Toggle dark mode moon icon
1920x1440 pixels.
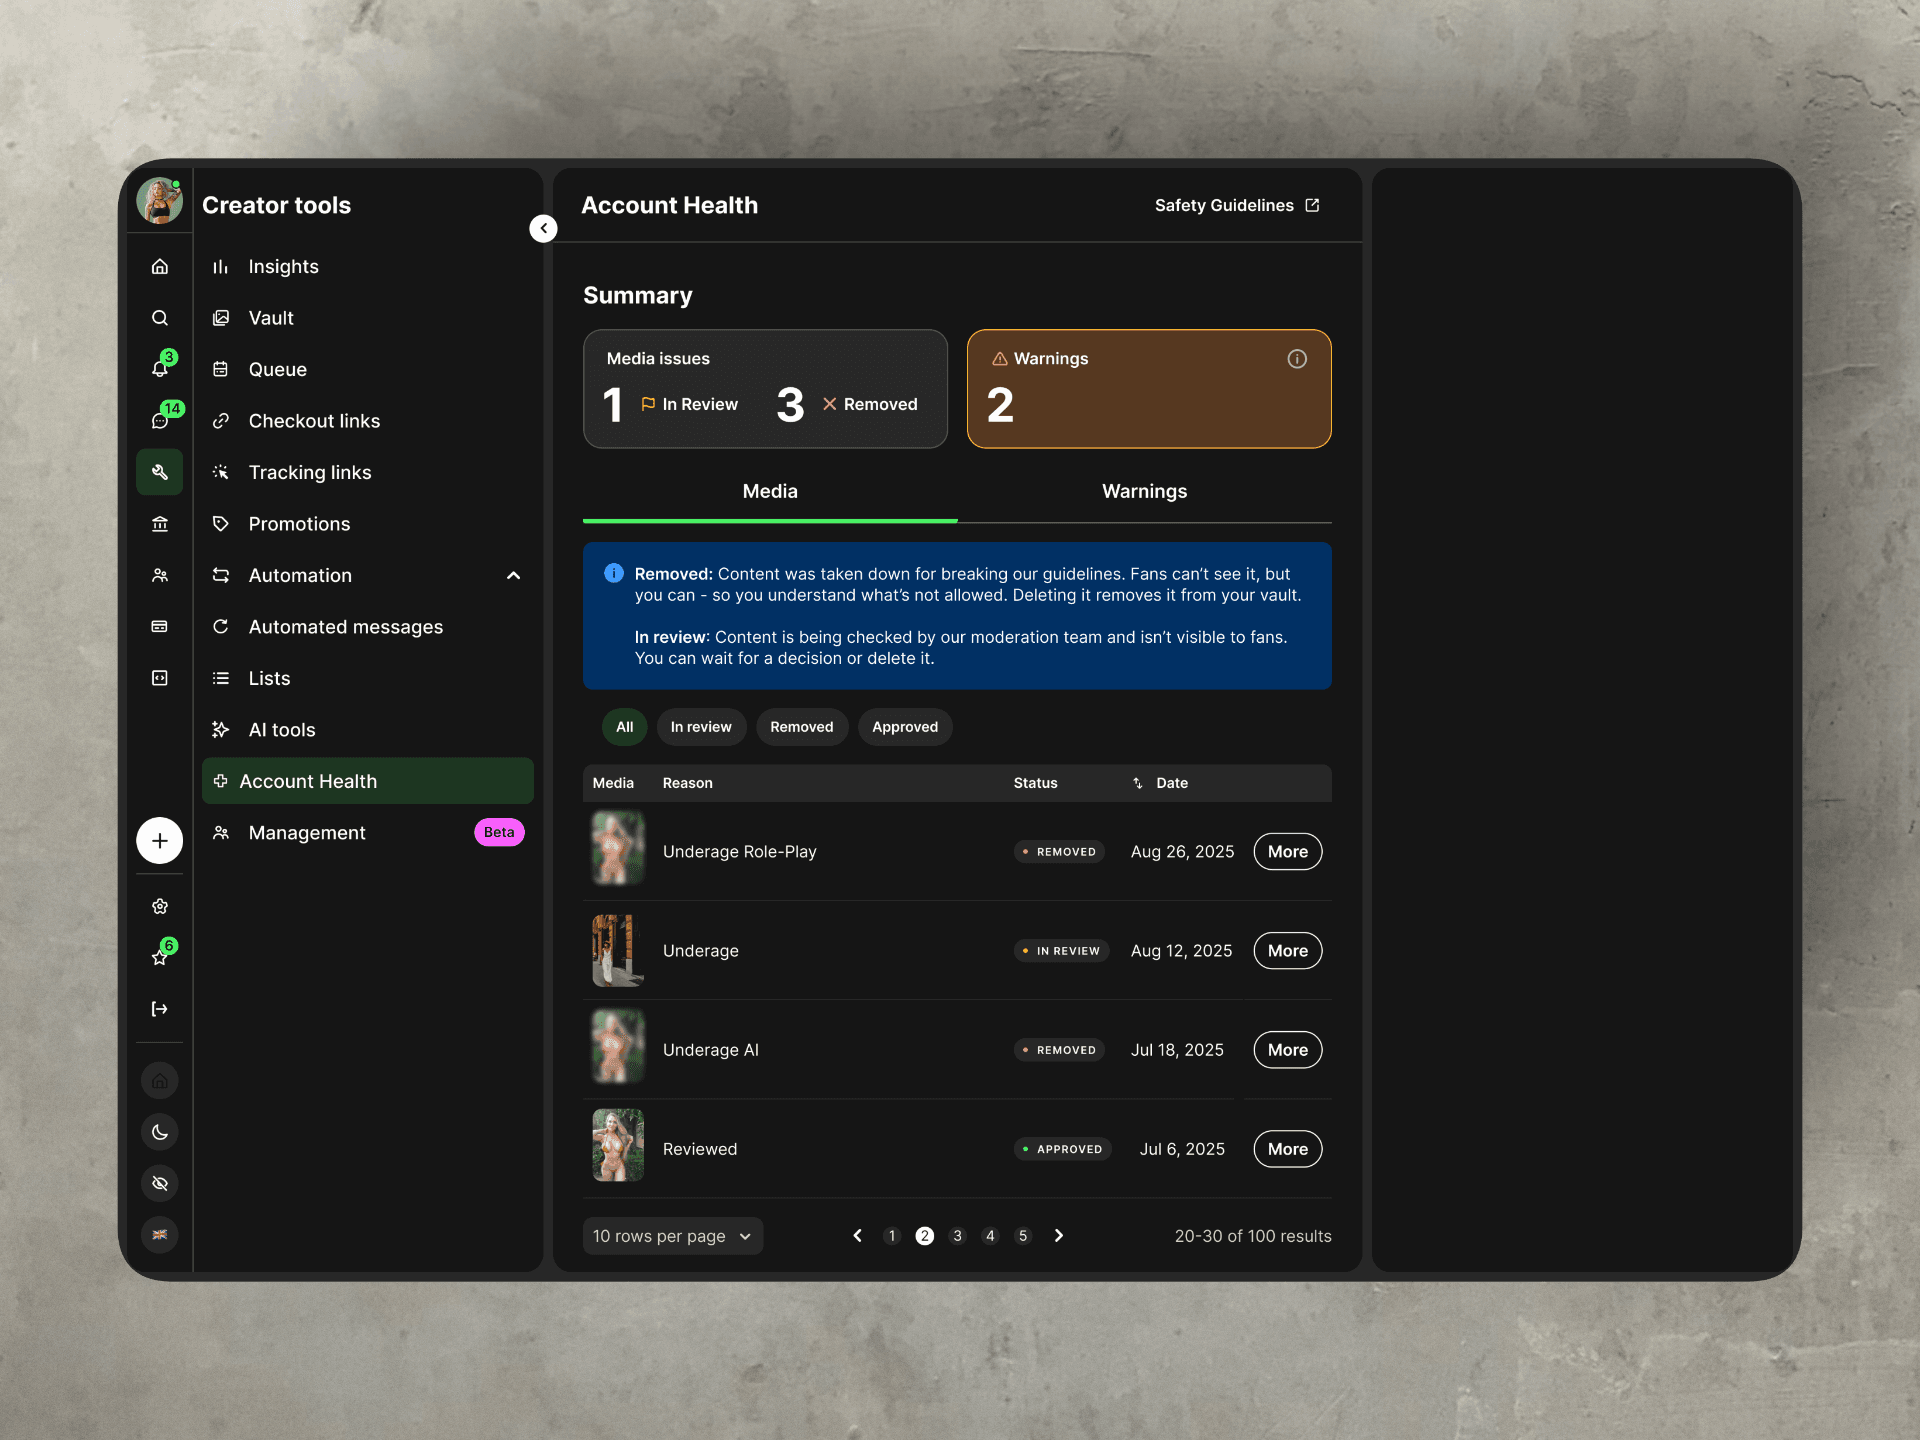(160, 1132)
